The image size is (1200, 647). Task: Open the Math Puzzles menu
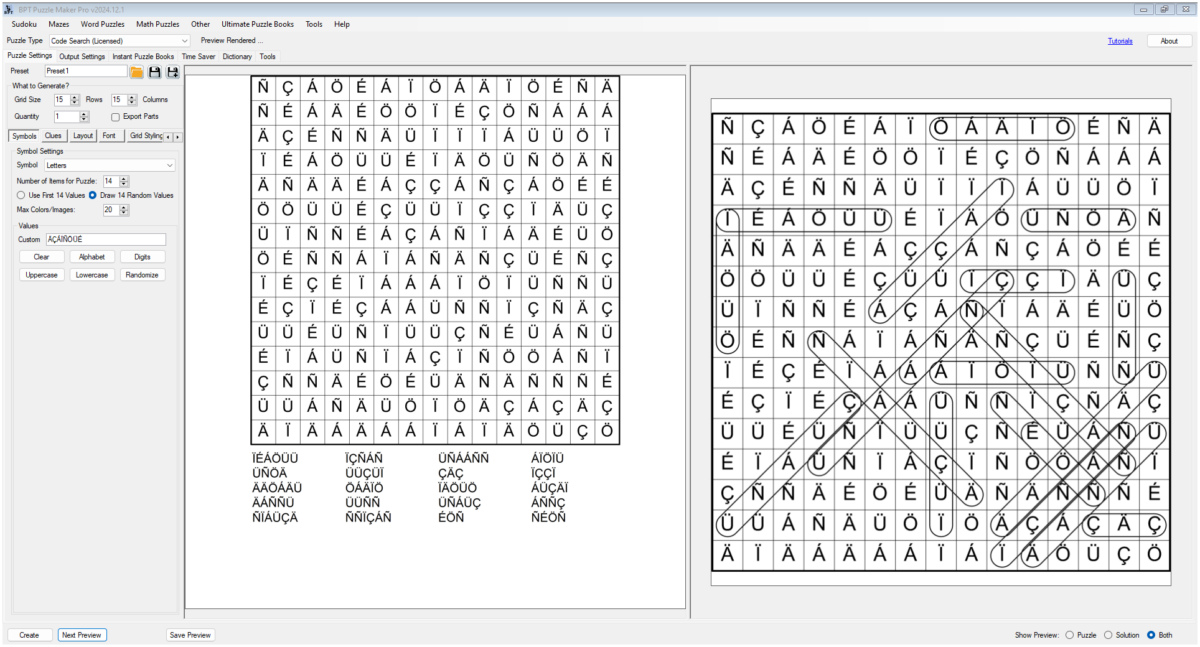(x=157, y=23)
